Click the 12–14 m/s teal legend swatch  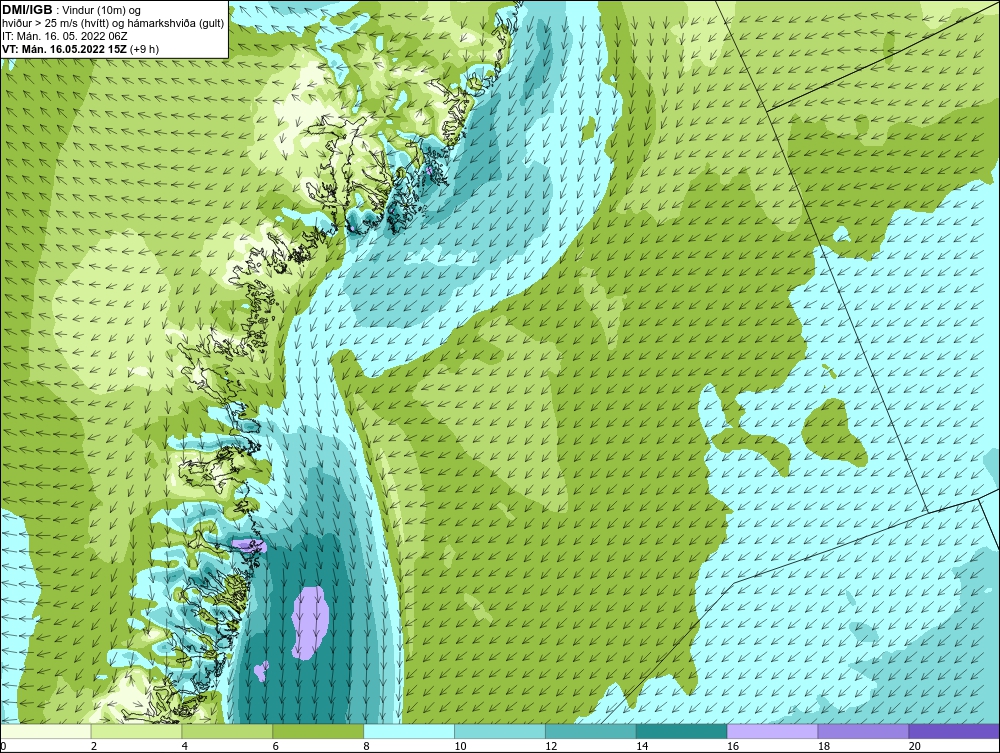(x=591, y=731)
